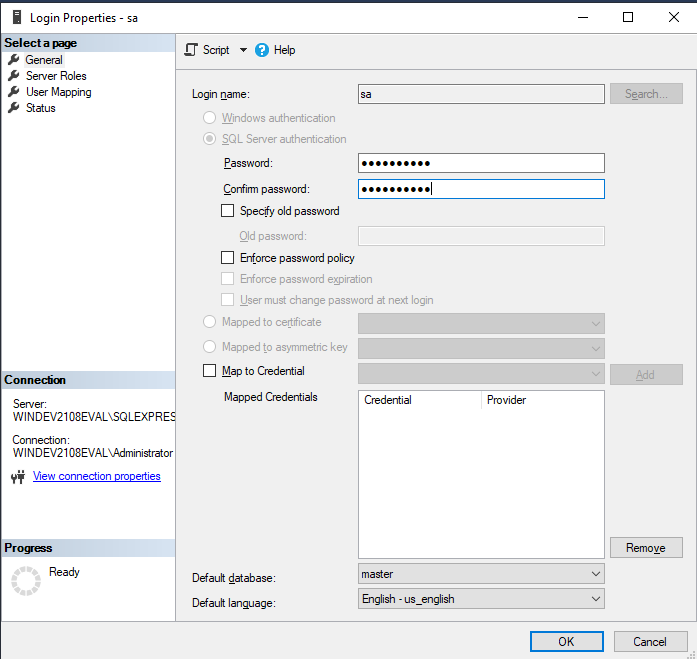Click the WINDEV2108EVAL\Administrator connection text
Image resolution: width=697 pixels, height=659 pixels.
click(x=93, y=453)
